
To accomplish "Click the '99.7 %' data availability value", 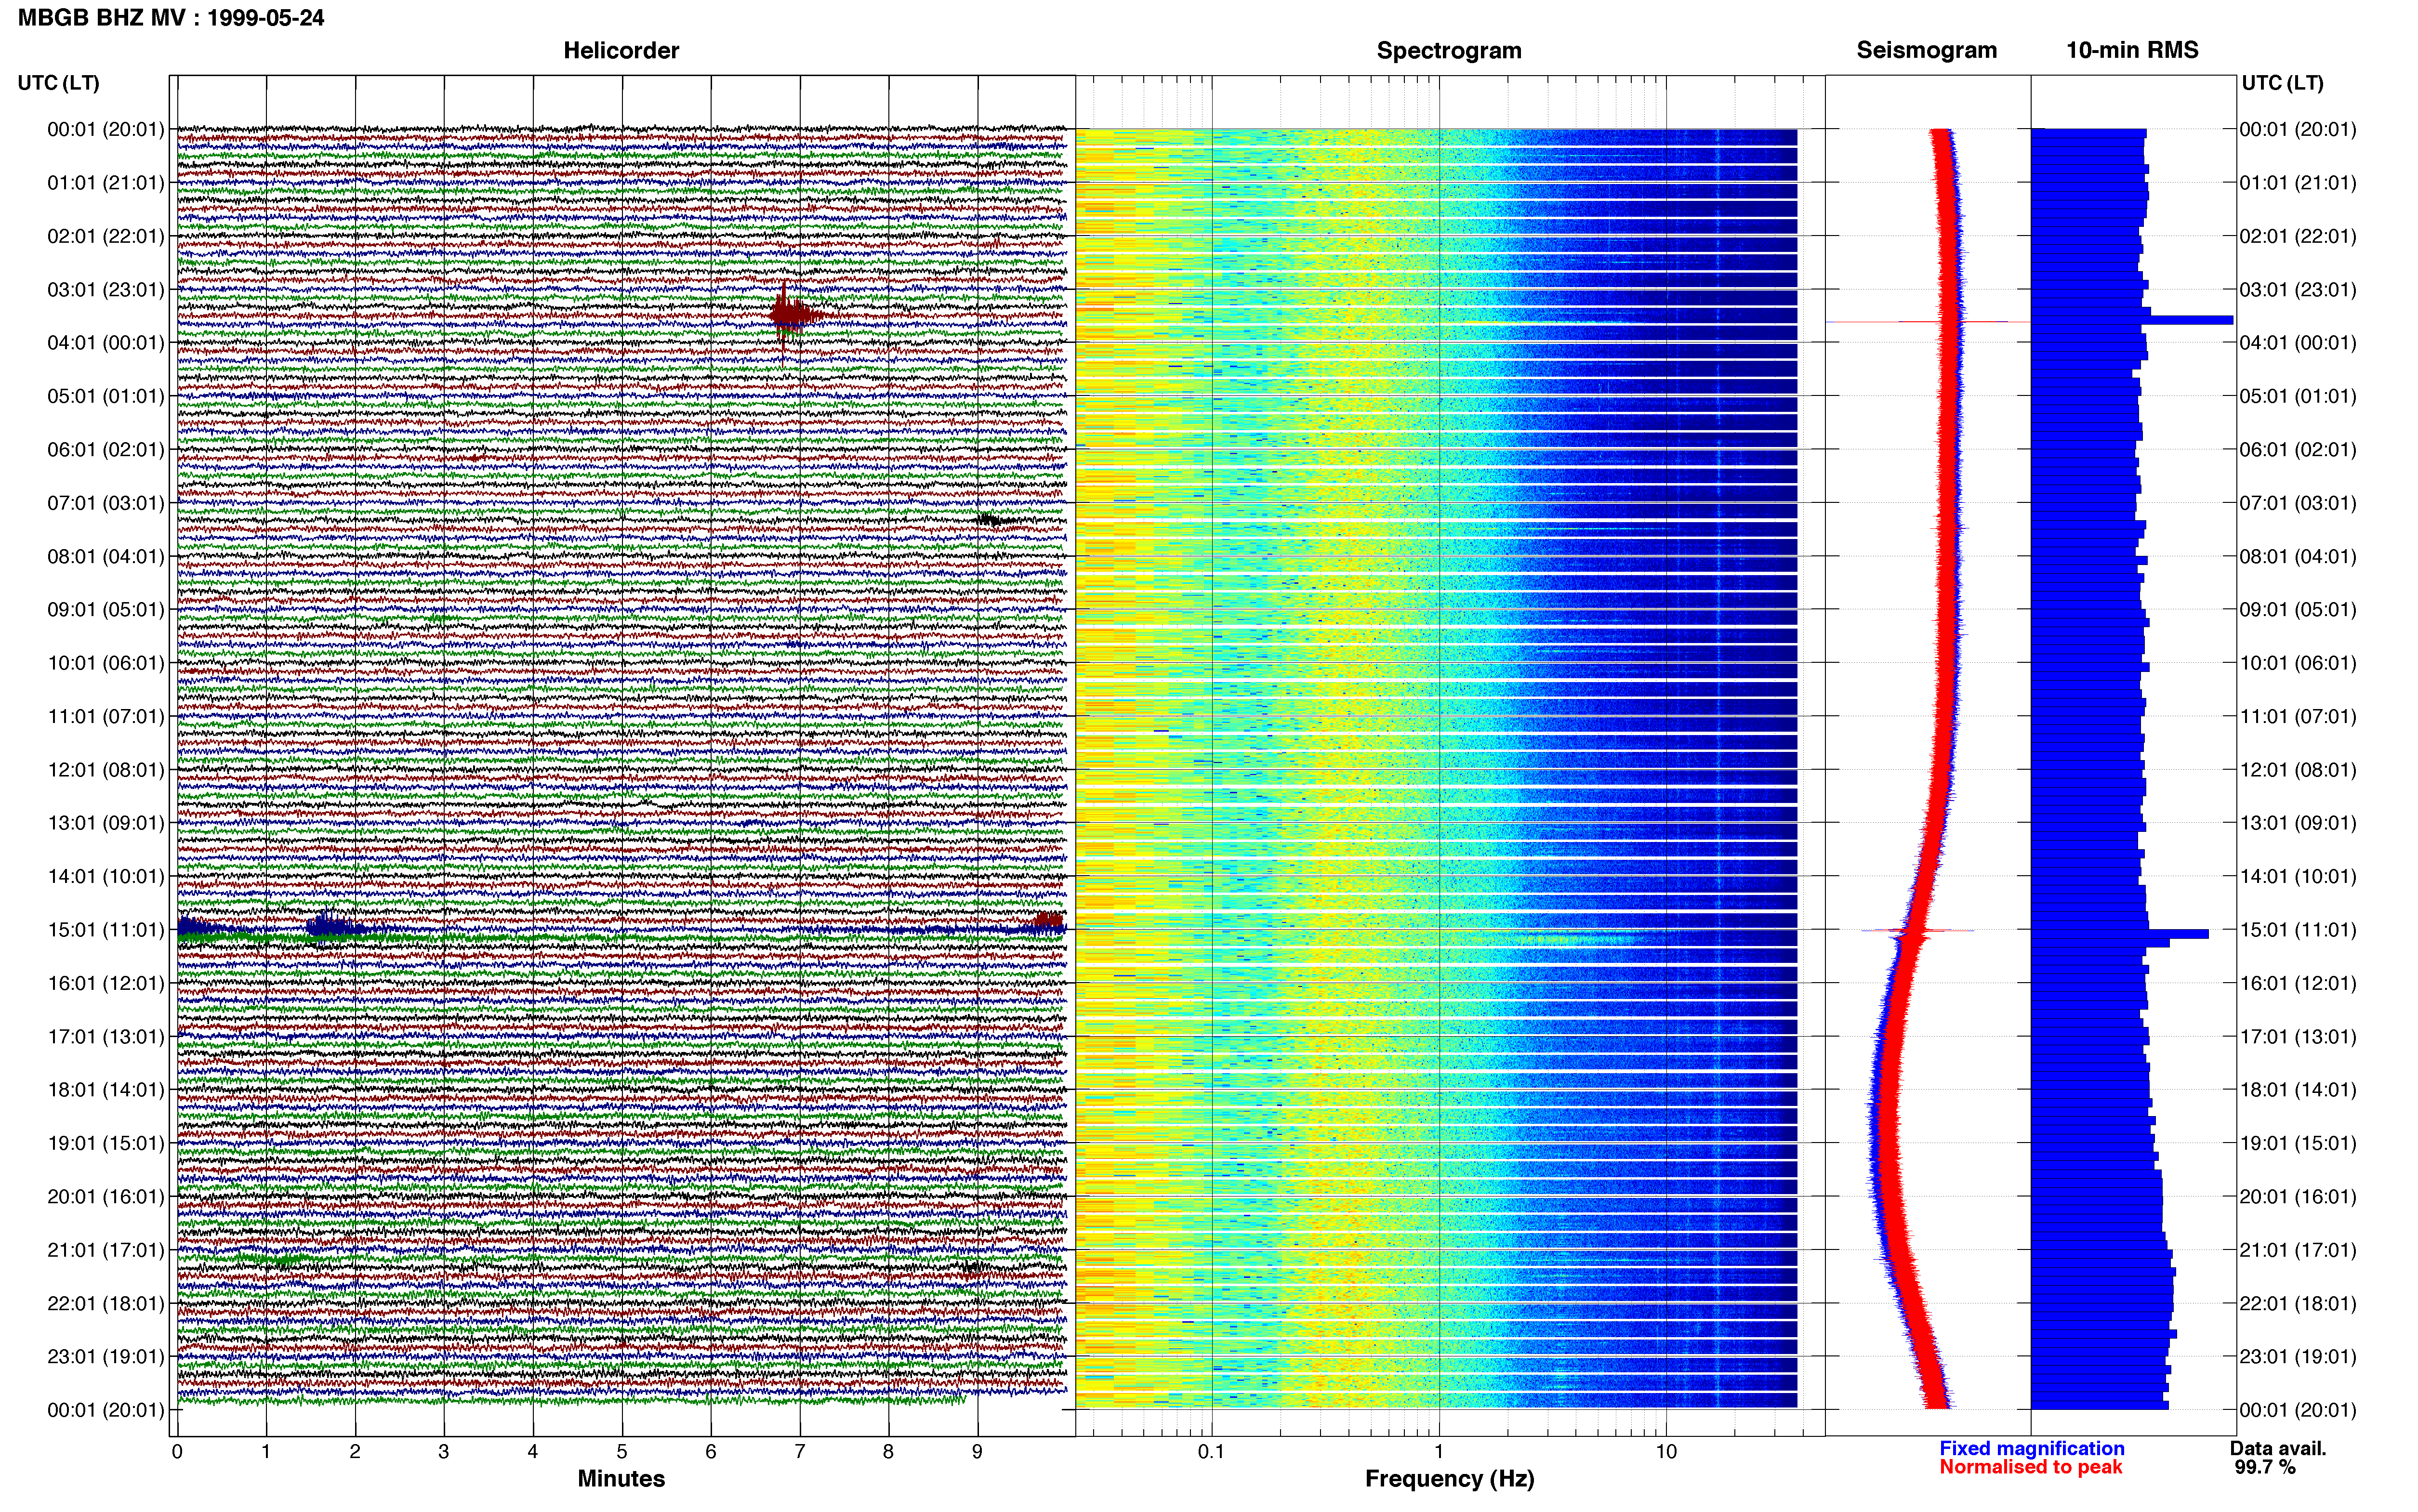I will pos(2265,1467).
